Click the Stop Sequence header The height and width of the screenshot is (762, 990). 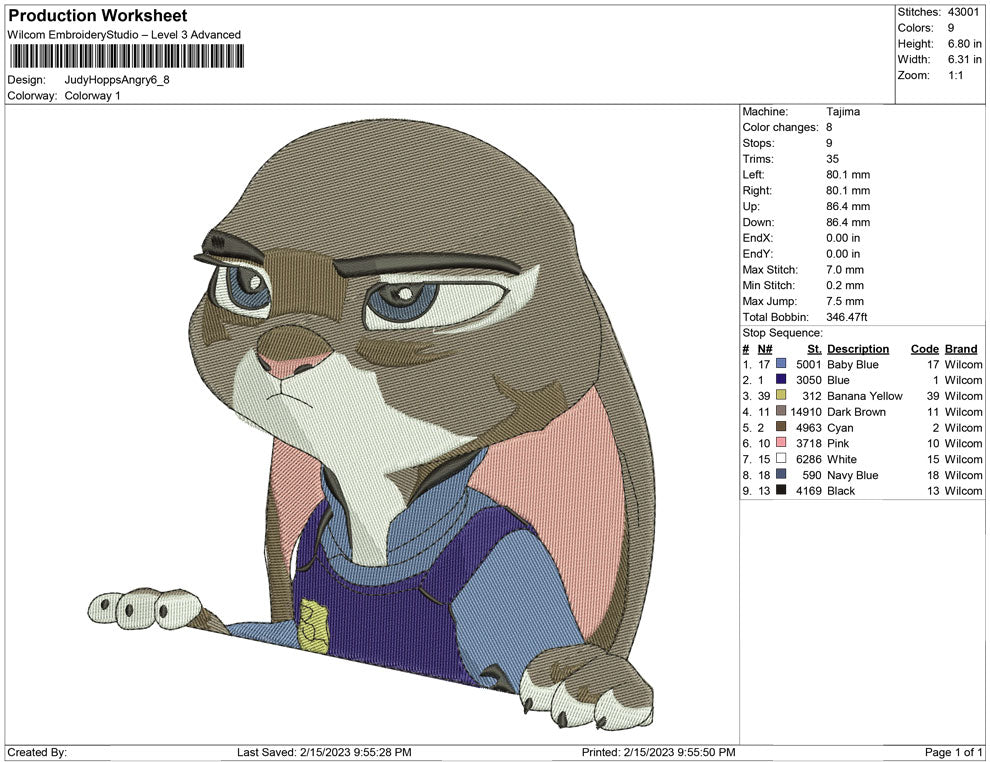tap(781, 332)
